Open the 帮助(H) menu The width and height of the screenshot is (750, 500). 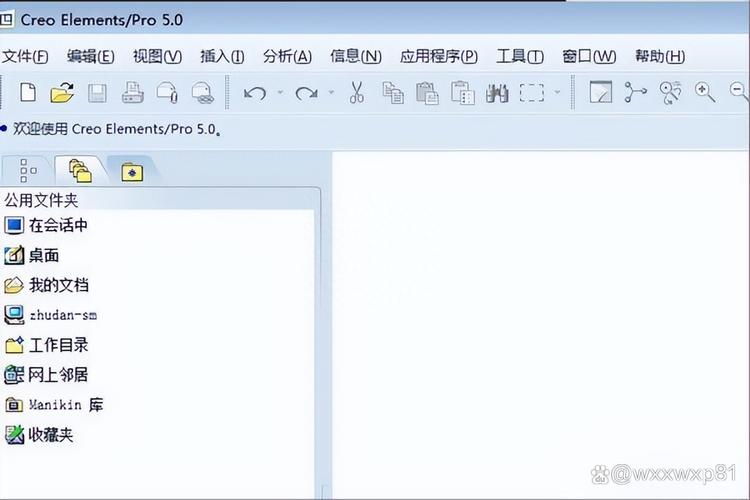[x=660, y=56]
